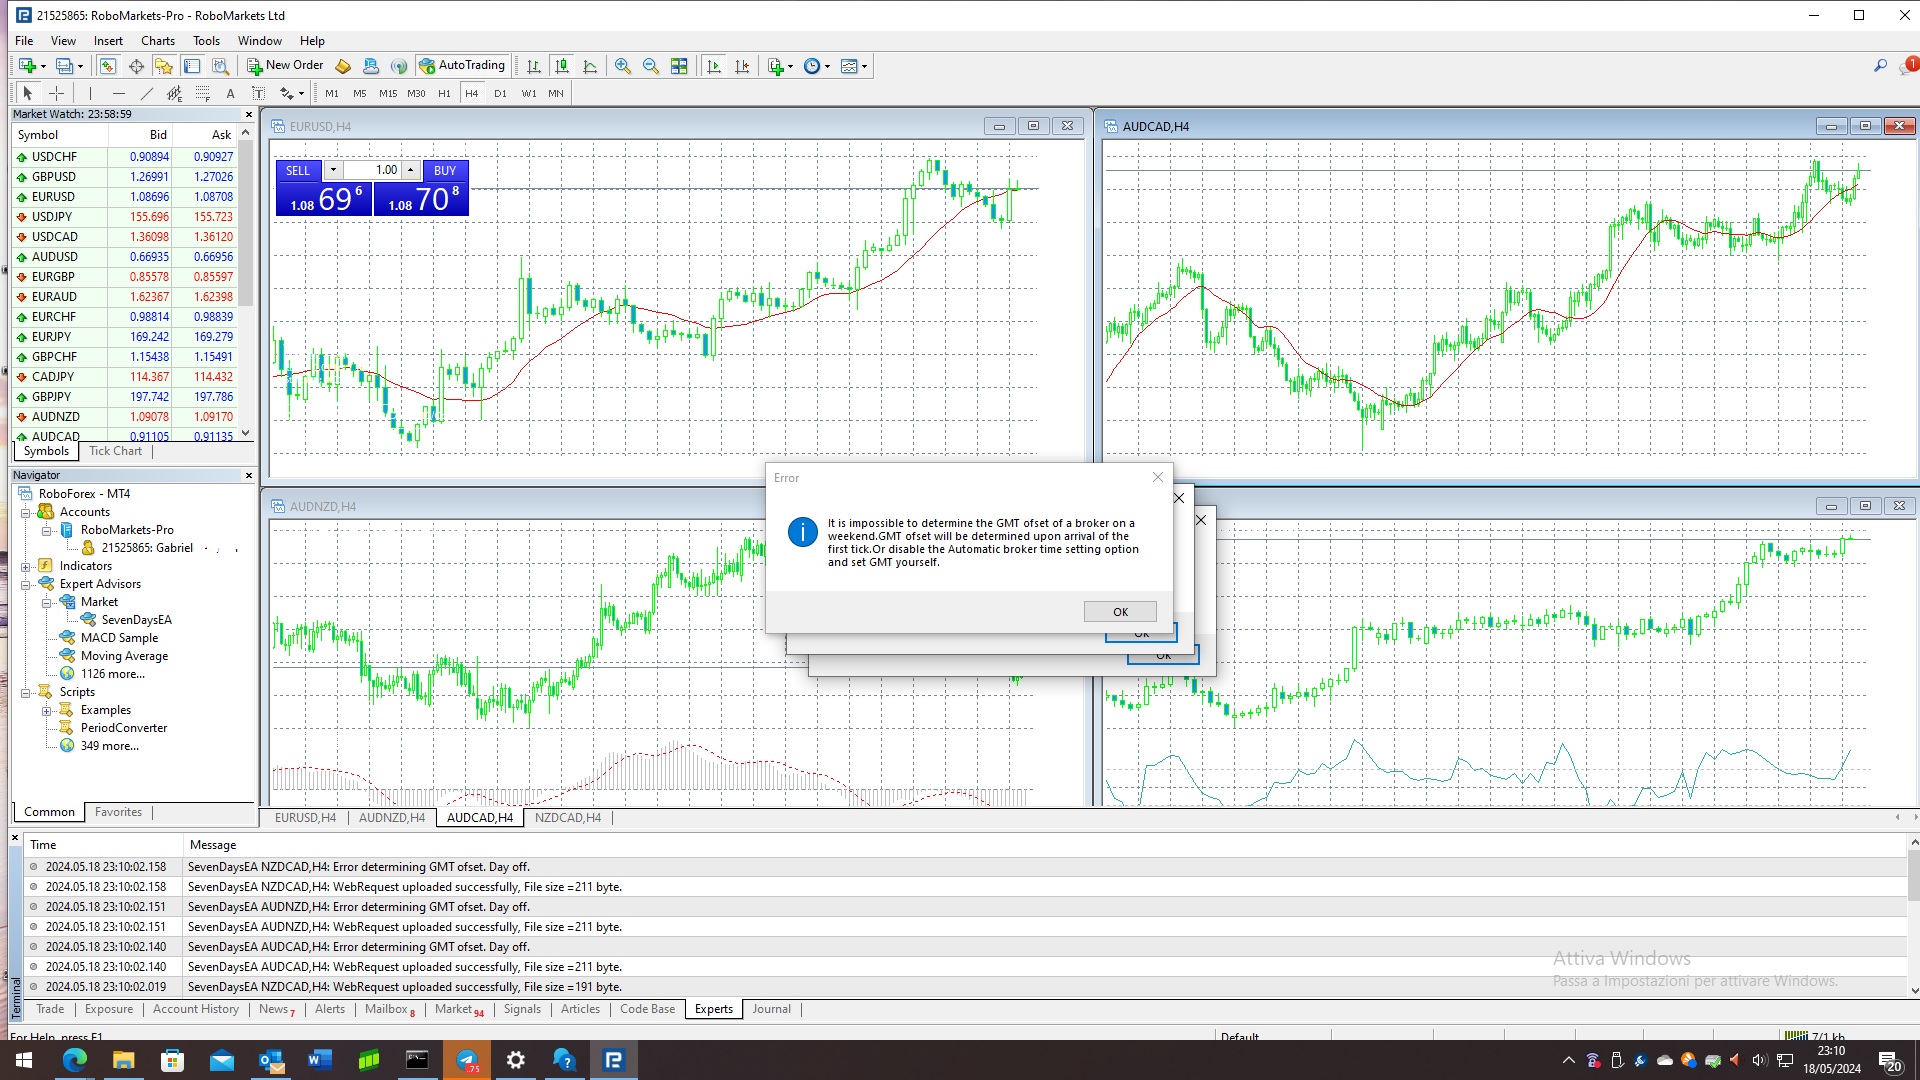The width and height of the screenshot is (1920, 1080).
Task: Switch chart to Candlesticks mode
Action: 562,66
